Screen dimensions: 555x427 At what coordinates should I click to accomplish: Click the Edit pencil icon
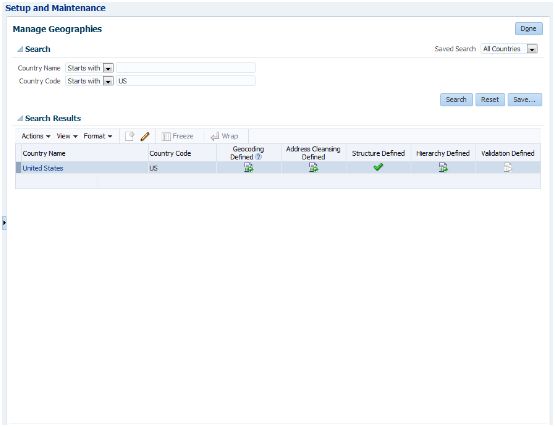145,136
